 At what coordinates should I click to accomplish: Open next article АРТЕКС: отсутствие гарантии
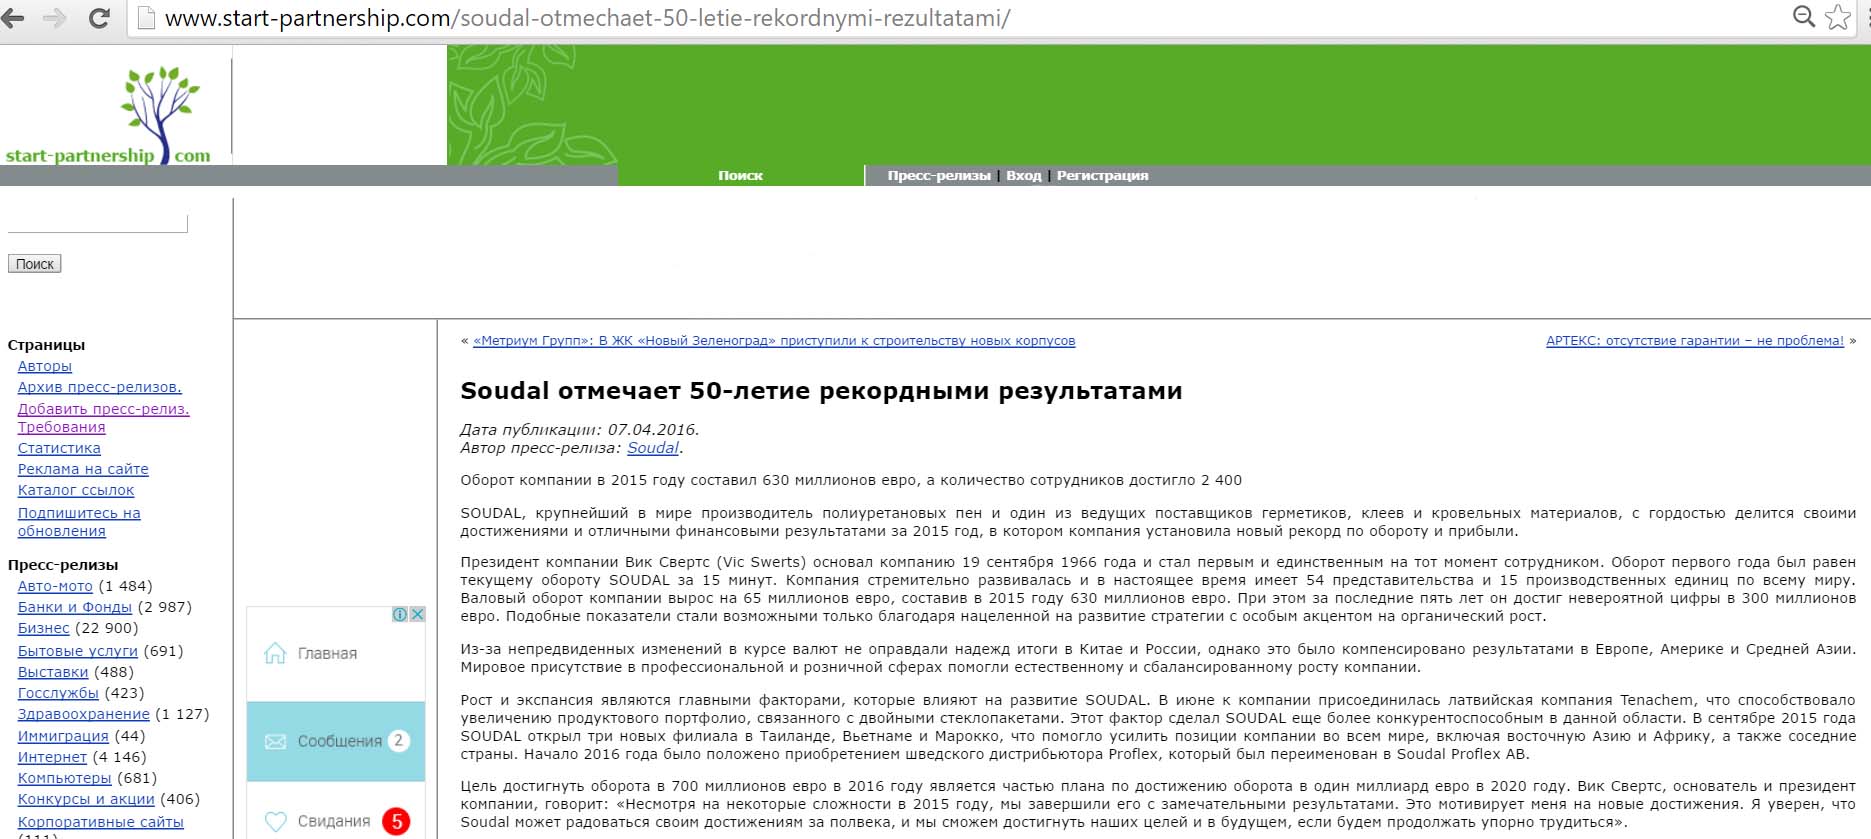point(1695,341)
